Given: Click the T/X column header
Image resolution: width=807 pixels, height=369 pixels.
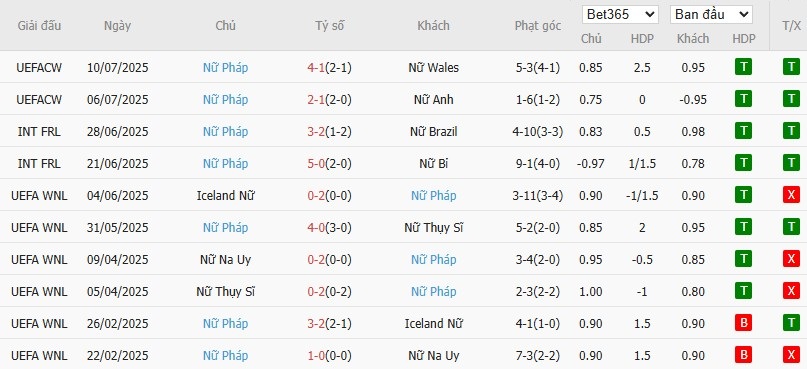Looking at the screenshot, I should [x=791, y=26].
